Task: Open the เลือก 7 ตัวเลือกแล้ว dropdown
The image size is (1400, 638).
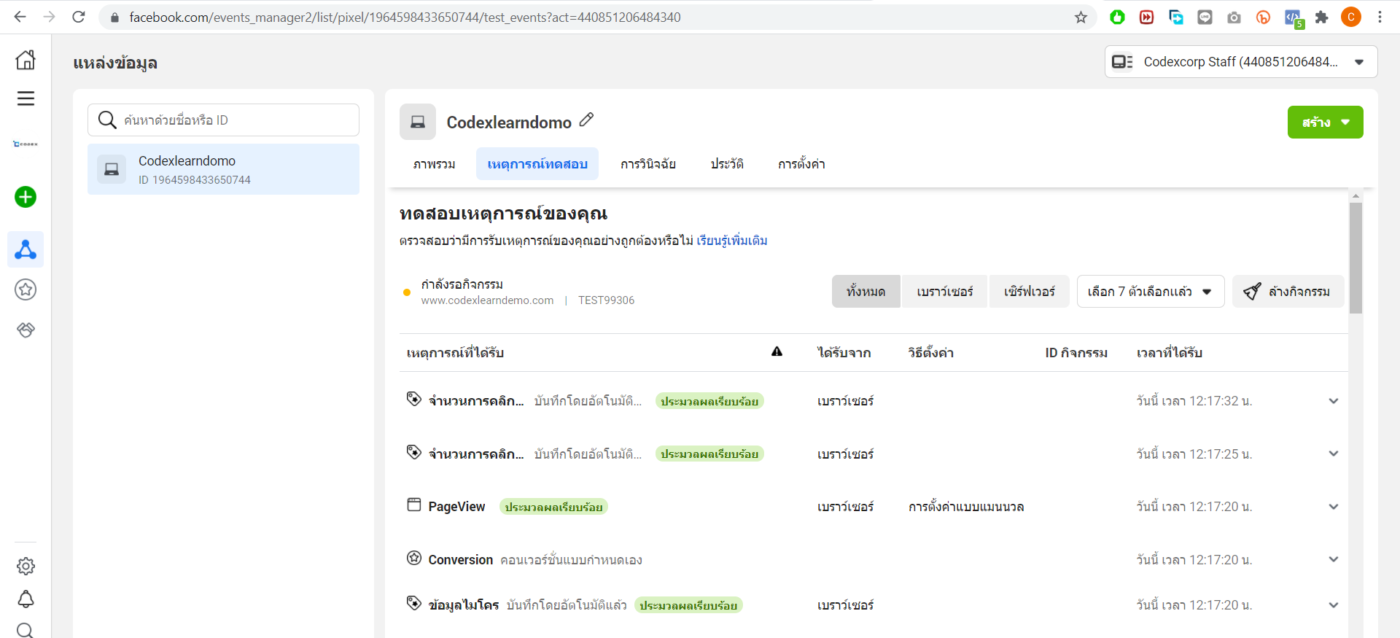Action: point(1150,292)
